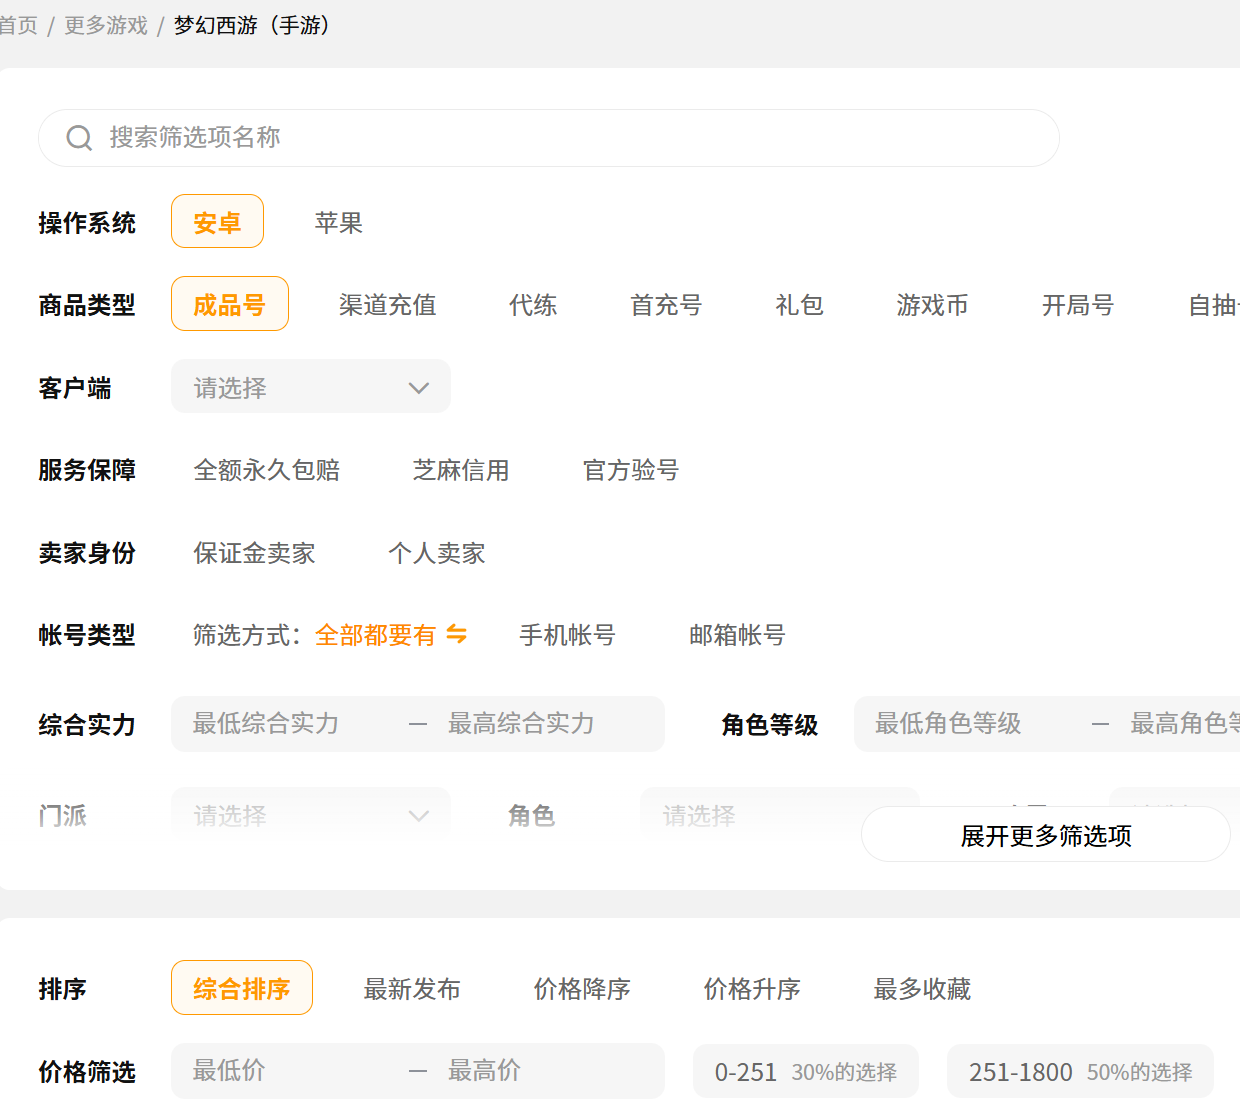Screen dimensions: 1240x1103
Task: Toggle the 芝麻信用 filter option
Action: click(461, 470)
